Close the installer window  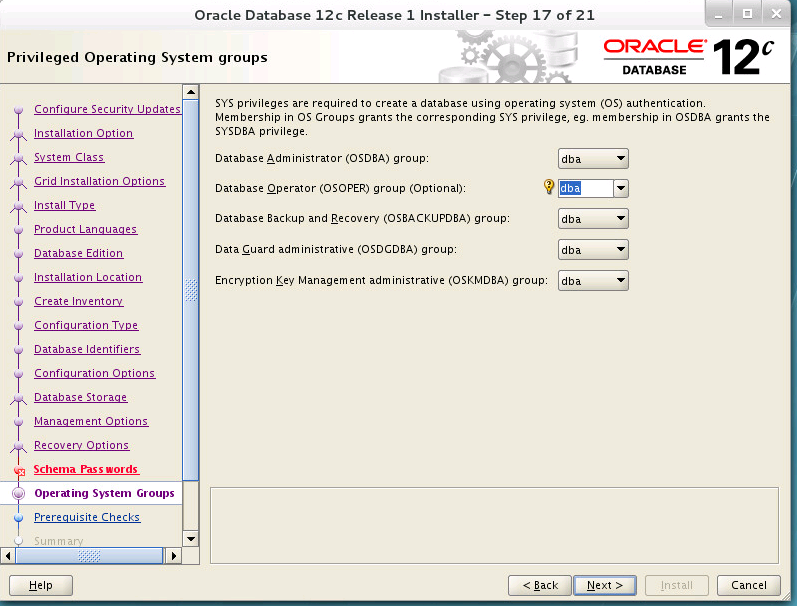point(776,14)
